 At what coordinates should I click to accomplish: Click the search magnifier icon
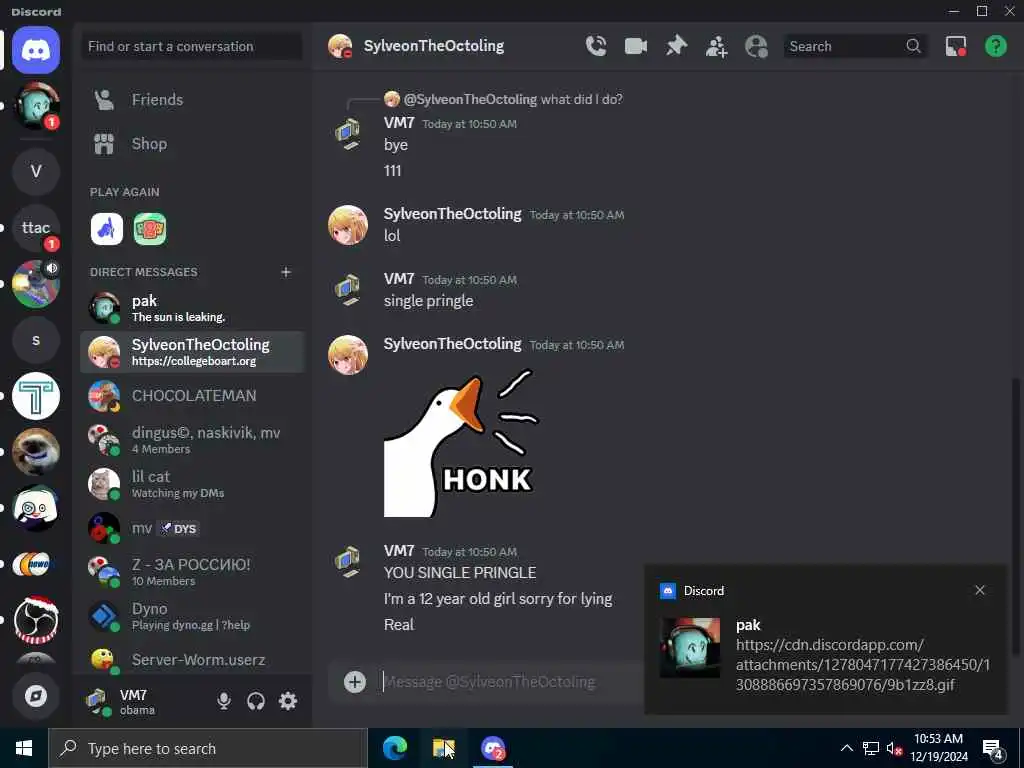913,46
